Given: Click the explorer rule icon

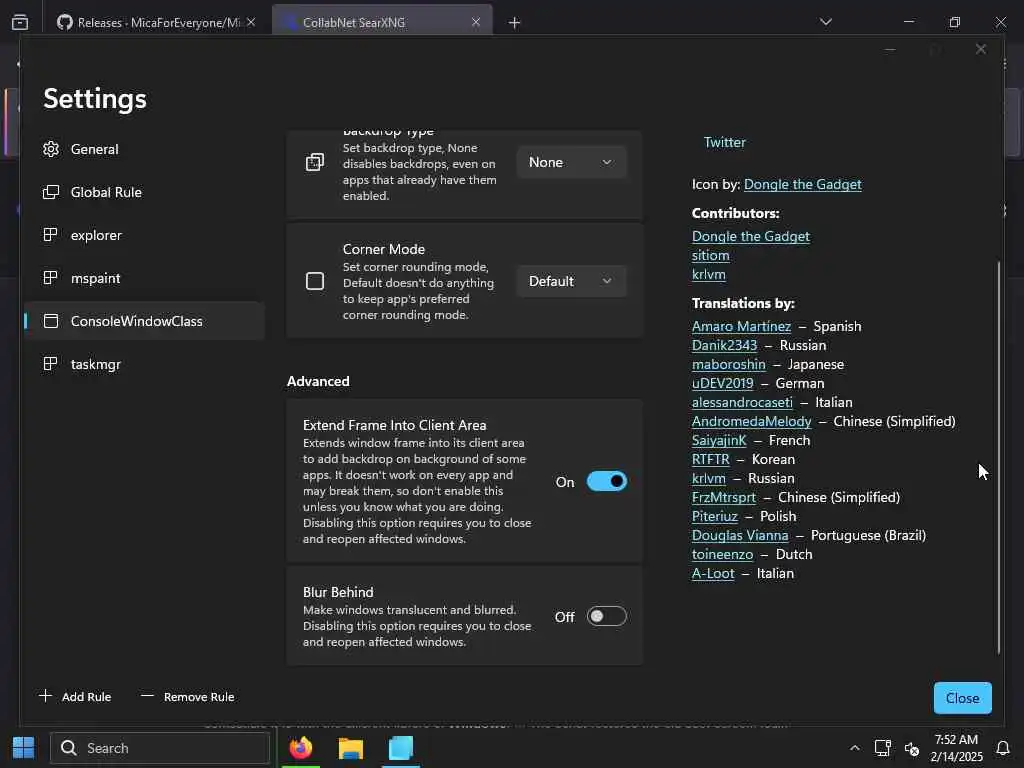Looking at the screenshot, I should 50,235.
